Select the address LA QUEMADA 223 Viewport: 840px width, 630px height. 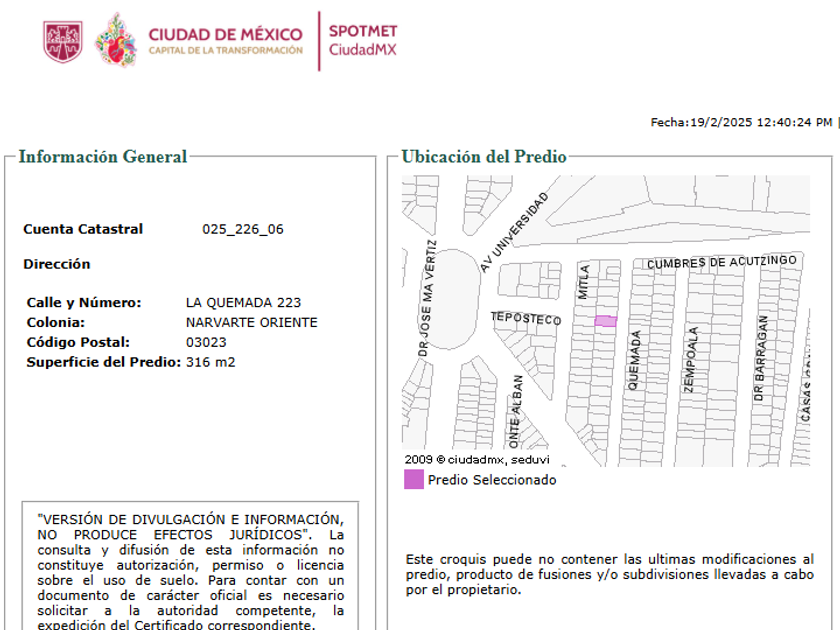point(243,303)
